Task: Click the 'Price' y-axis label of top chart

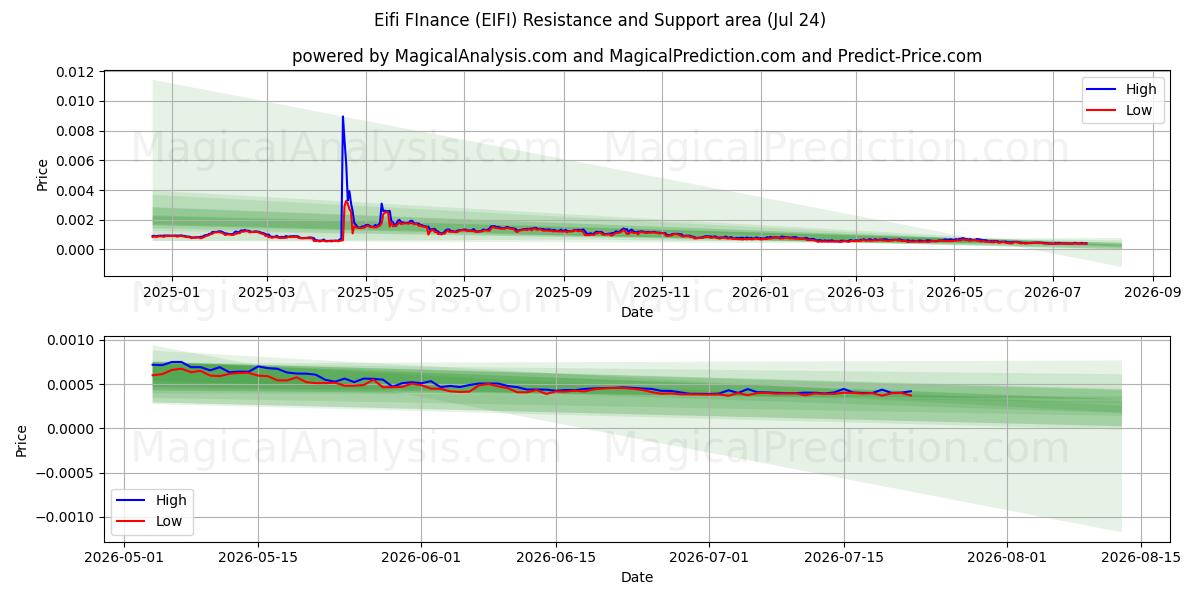Action: tap(42, 174)
